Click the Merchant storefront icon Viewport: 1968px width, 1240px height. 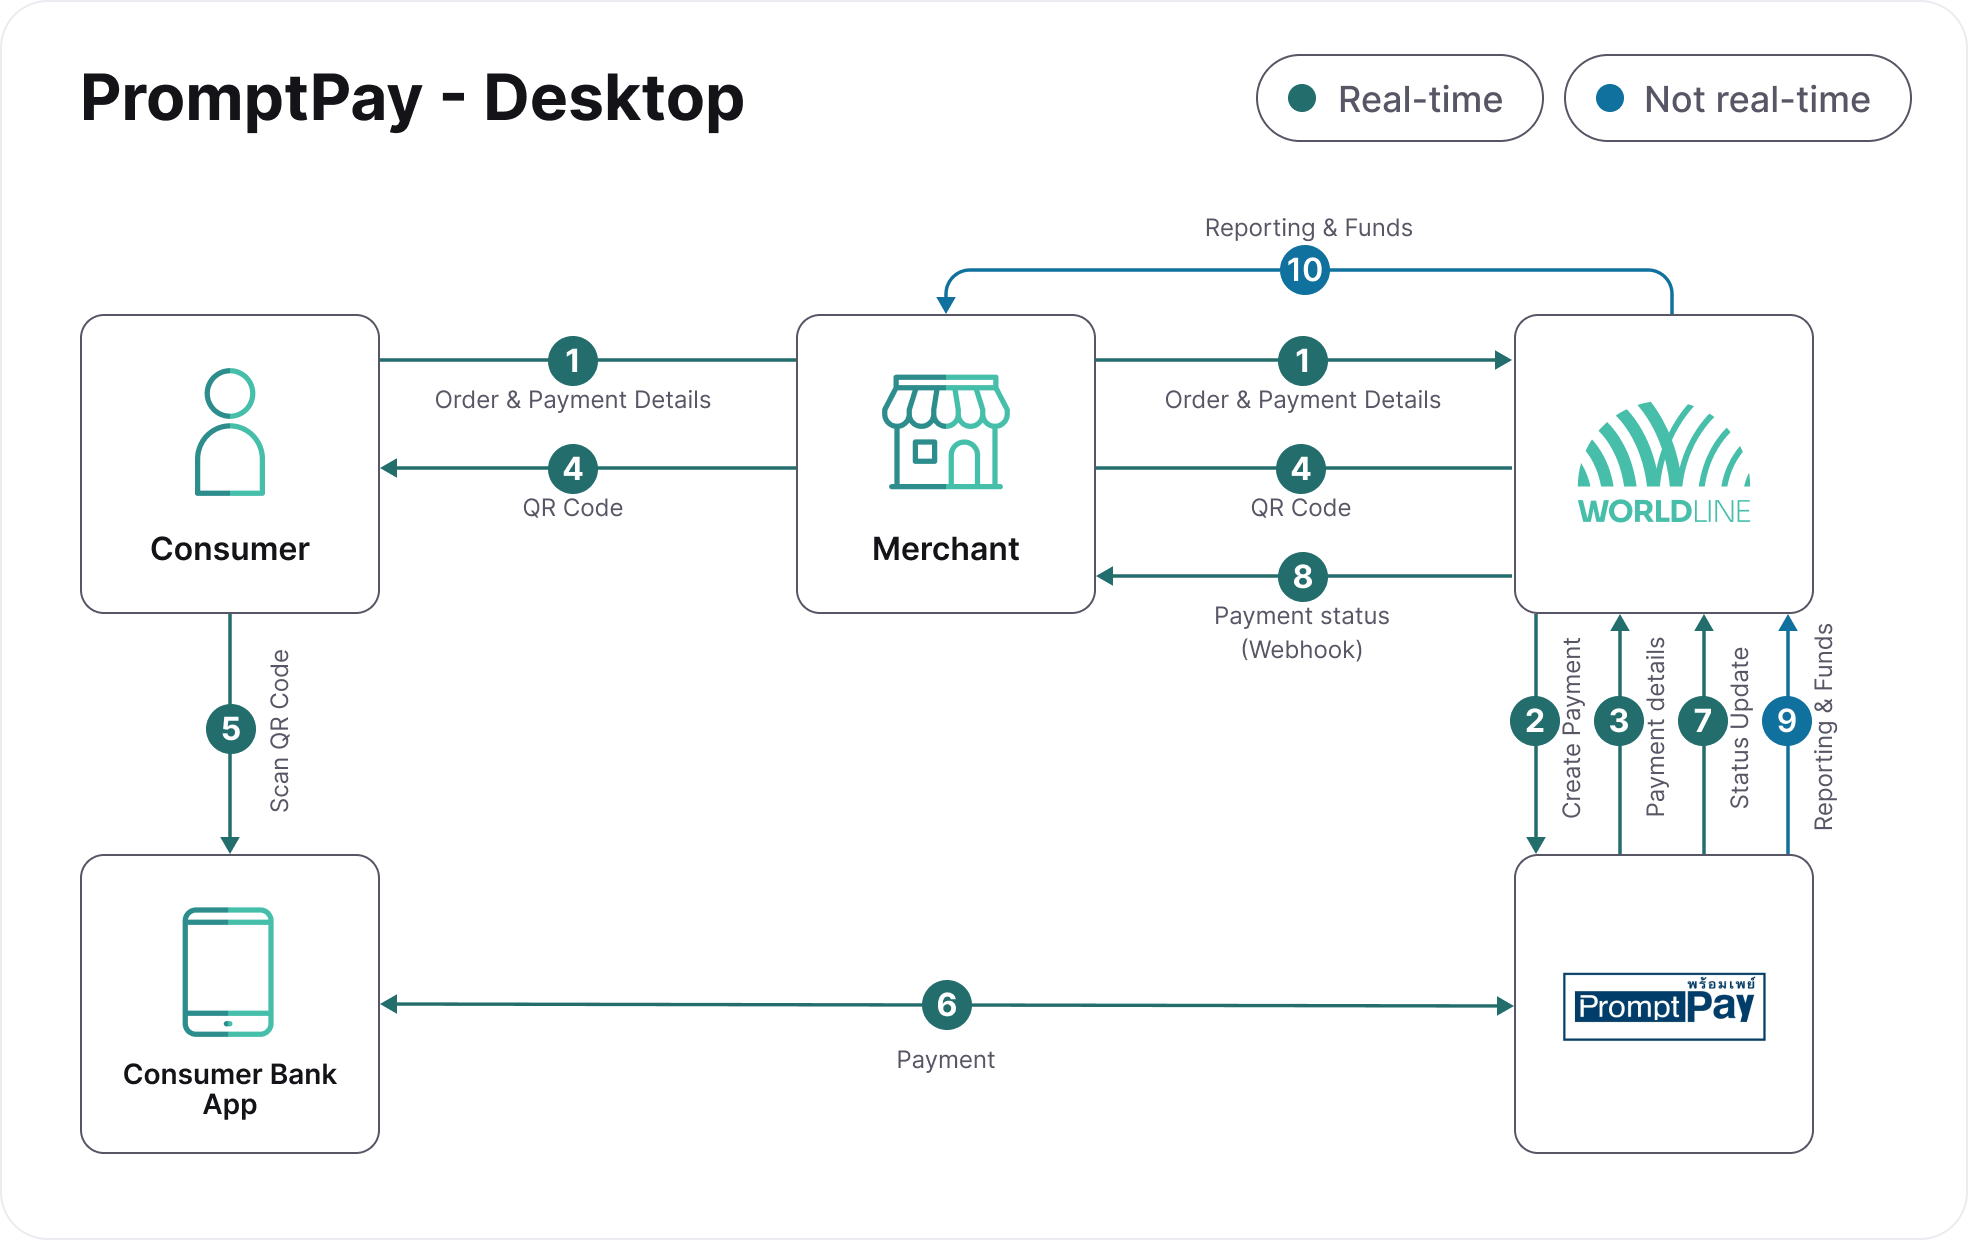click(946, 432)
